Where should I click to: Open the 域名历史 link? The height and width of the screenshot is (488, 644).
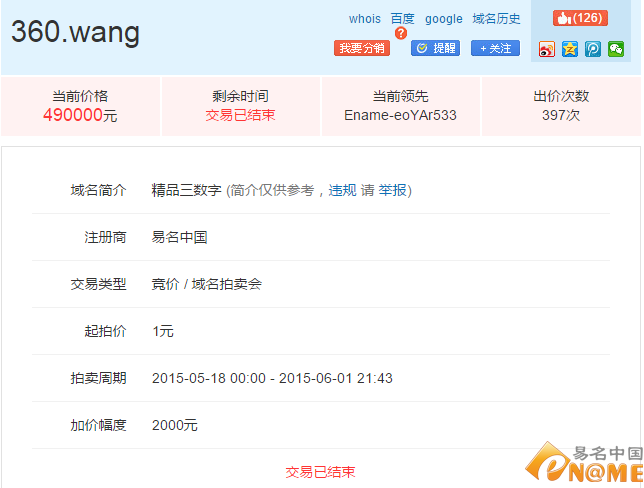click(x=496, y=19)
